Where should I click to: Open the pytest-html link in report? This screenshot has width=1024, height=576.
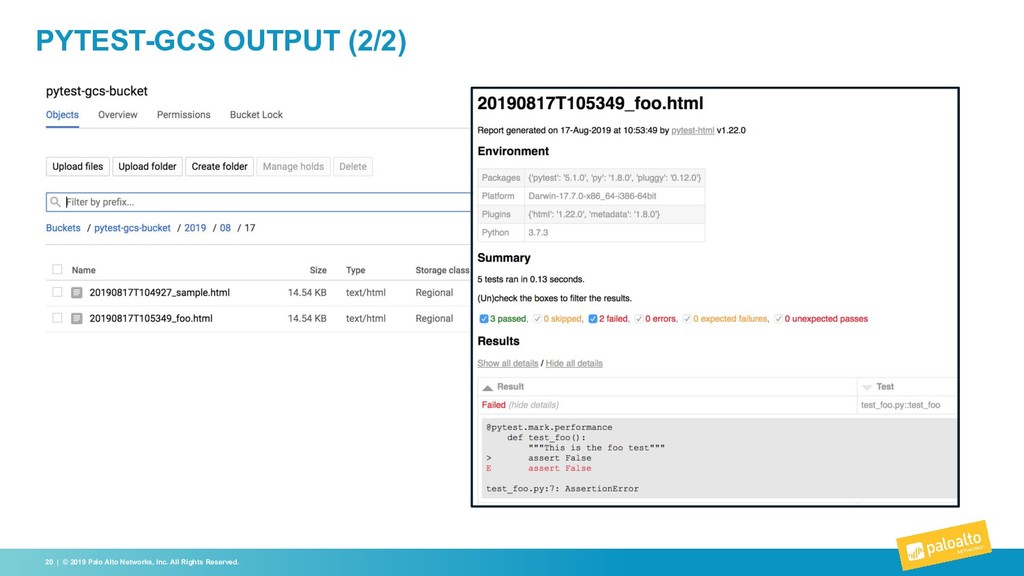692,131
